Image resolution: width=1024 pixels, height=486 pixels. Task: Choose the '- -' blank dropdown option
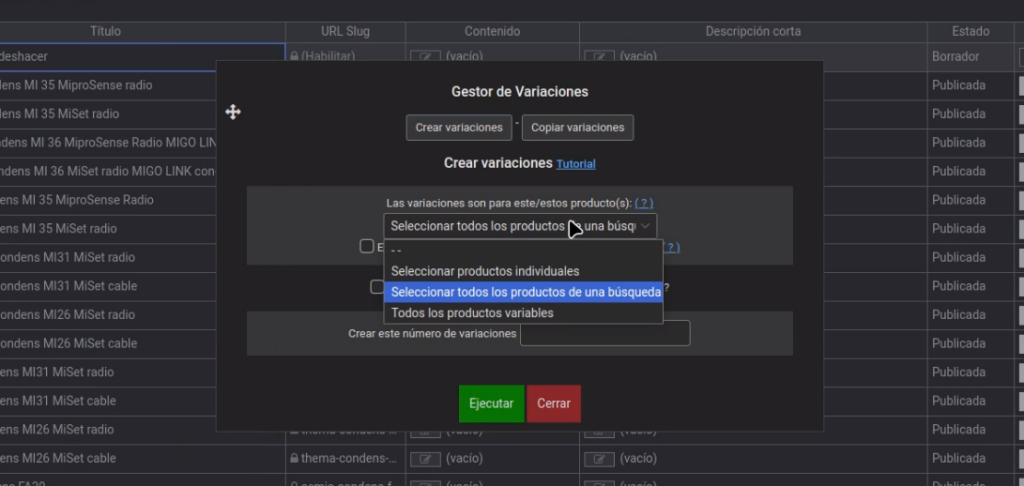pos(523,251)
